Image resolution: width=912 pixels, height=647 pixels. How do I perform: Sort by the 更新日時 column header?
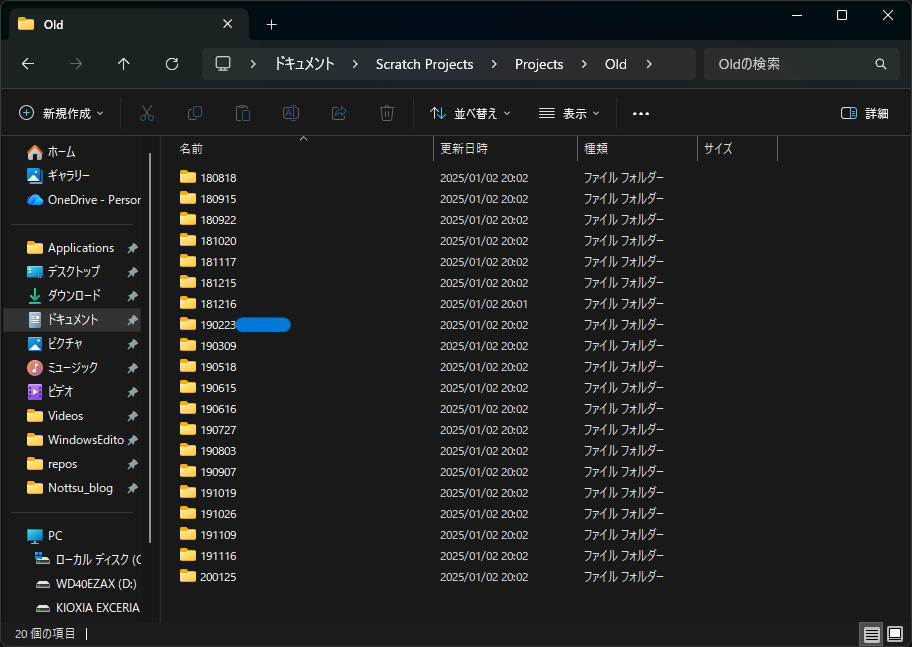tap(464, 148)
